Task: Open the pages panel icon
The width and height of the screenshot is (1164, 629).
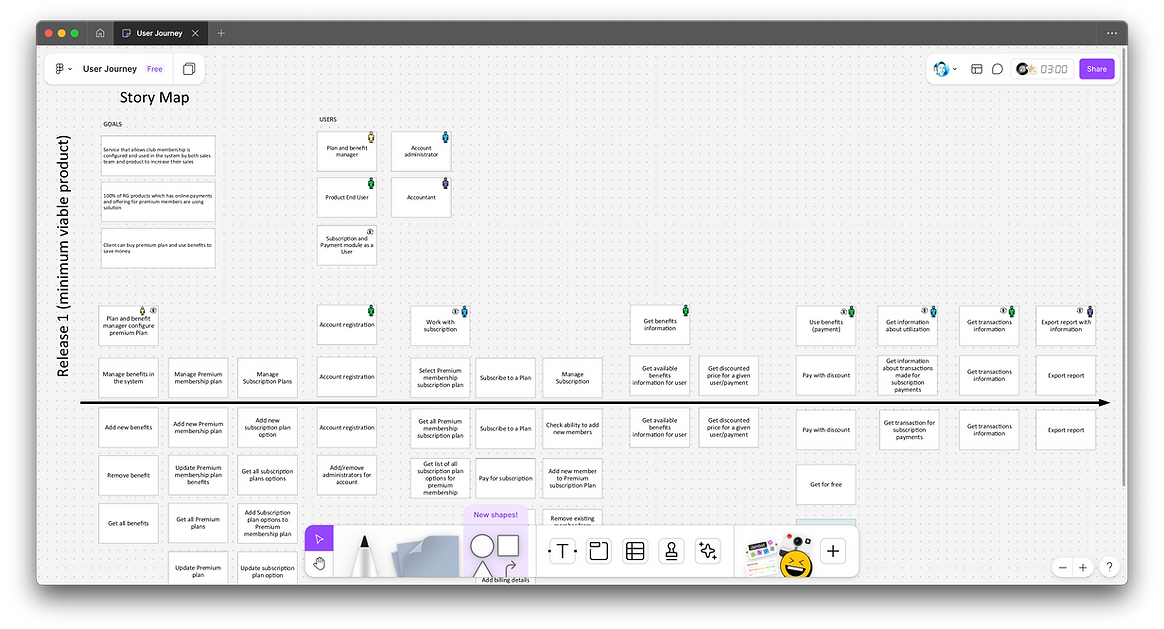Action: click(x=189, y=69)
